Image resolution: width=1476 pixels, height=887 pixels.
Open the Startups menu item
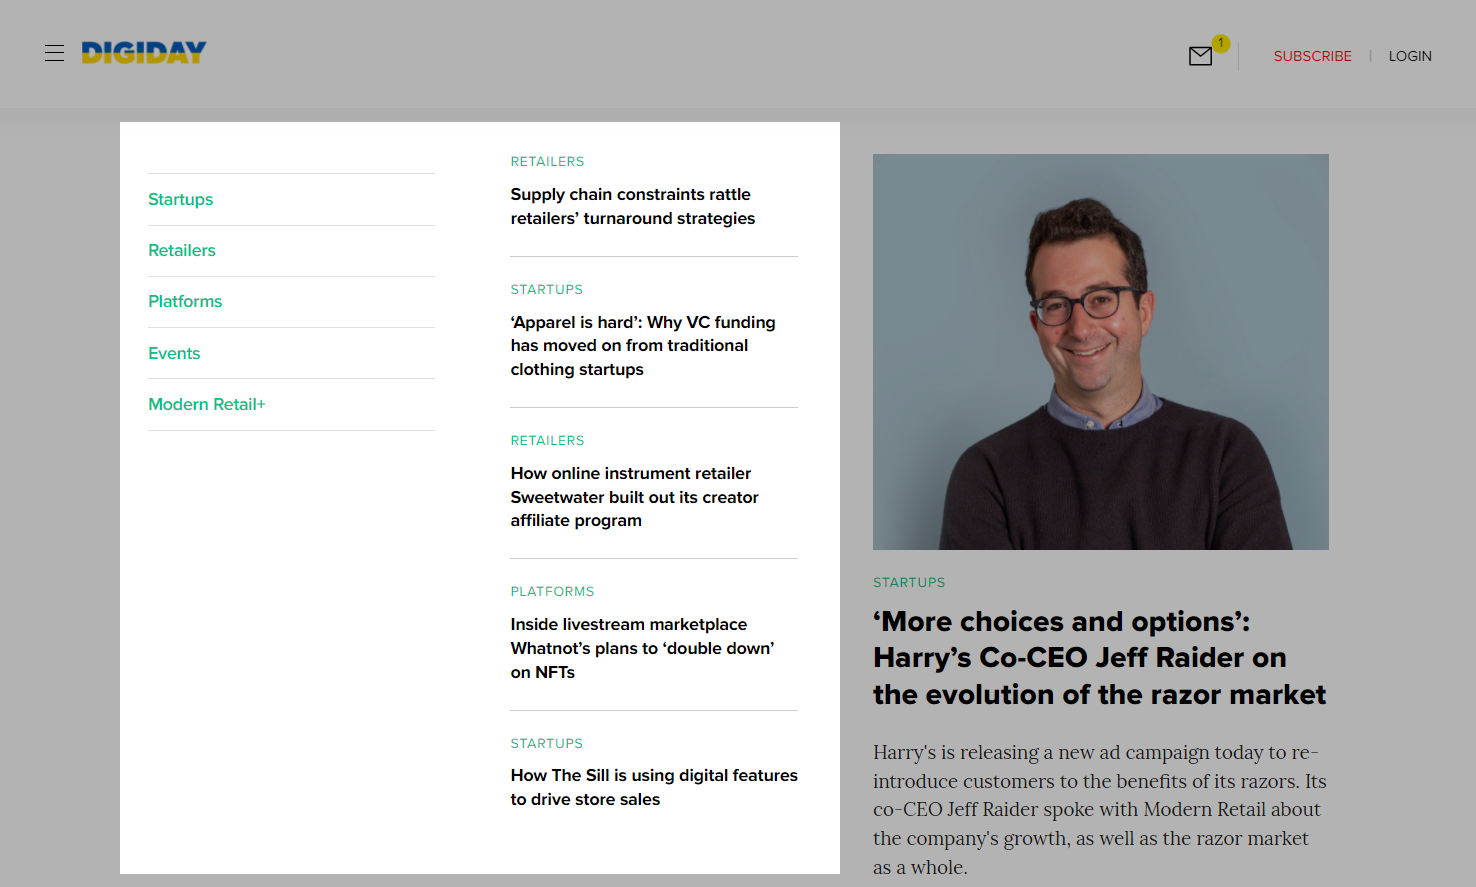pyautogui.click(x=181, y=199)
